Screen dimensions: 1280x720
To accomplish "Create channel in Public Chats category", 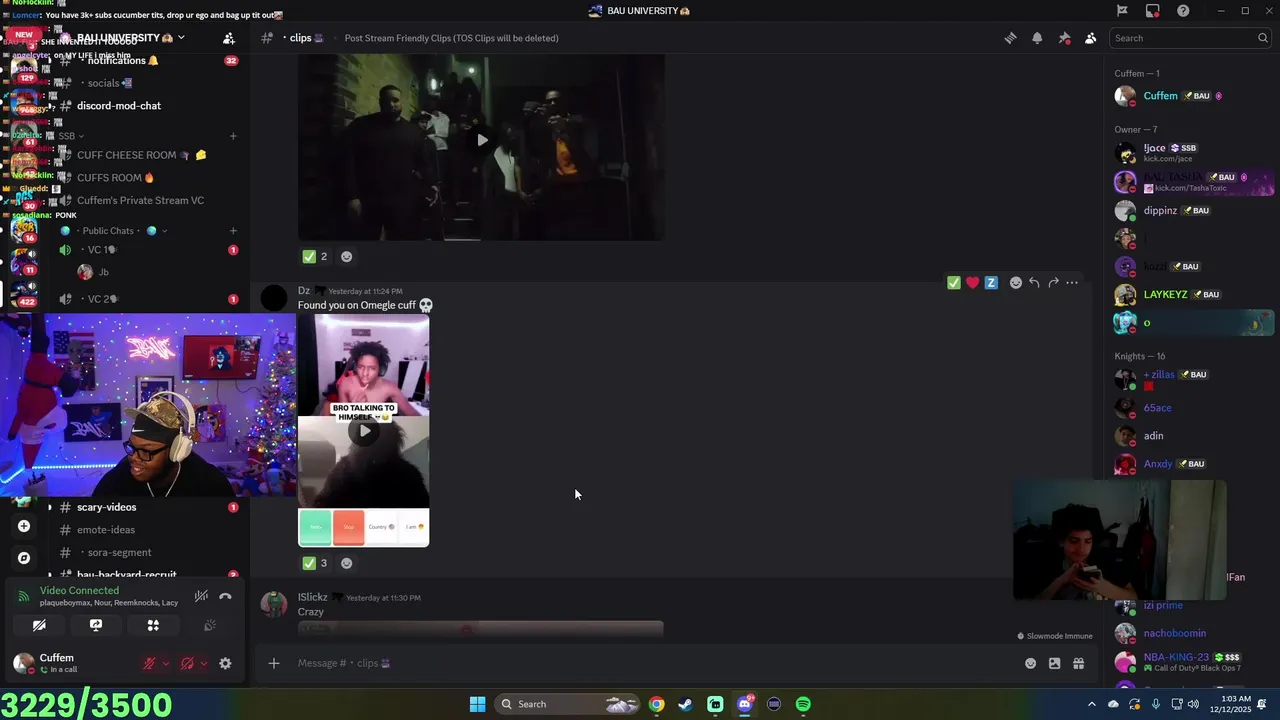I will click(x=233, y=231).
